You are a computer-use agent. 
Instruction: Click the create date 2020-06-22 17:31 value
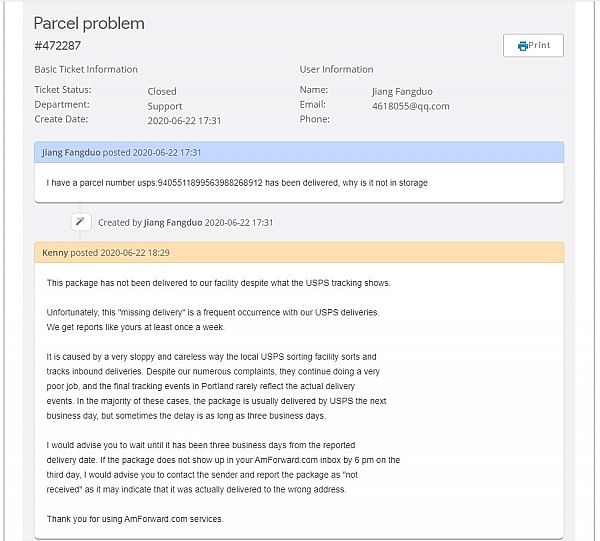[x=184, y=120]
